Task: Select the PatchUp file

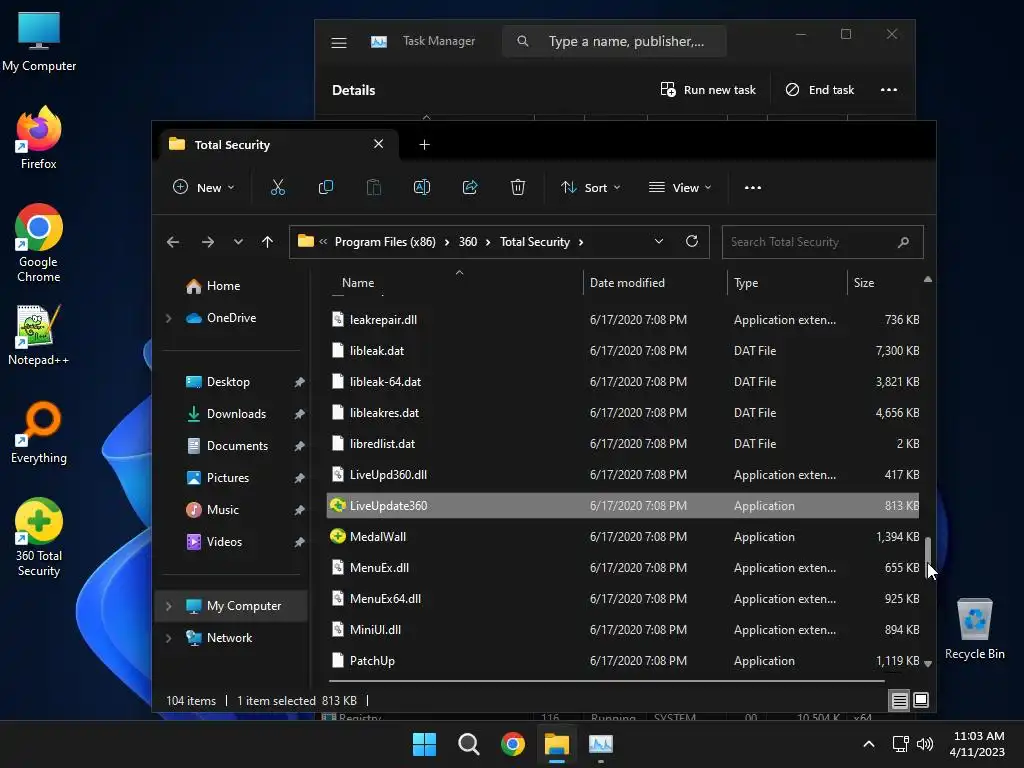Action: (x=622, y=661)
